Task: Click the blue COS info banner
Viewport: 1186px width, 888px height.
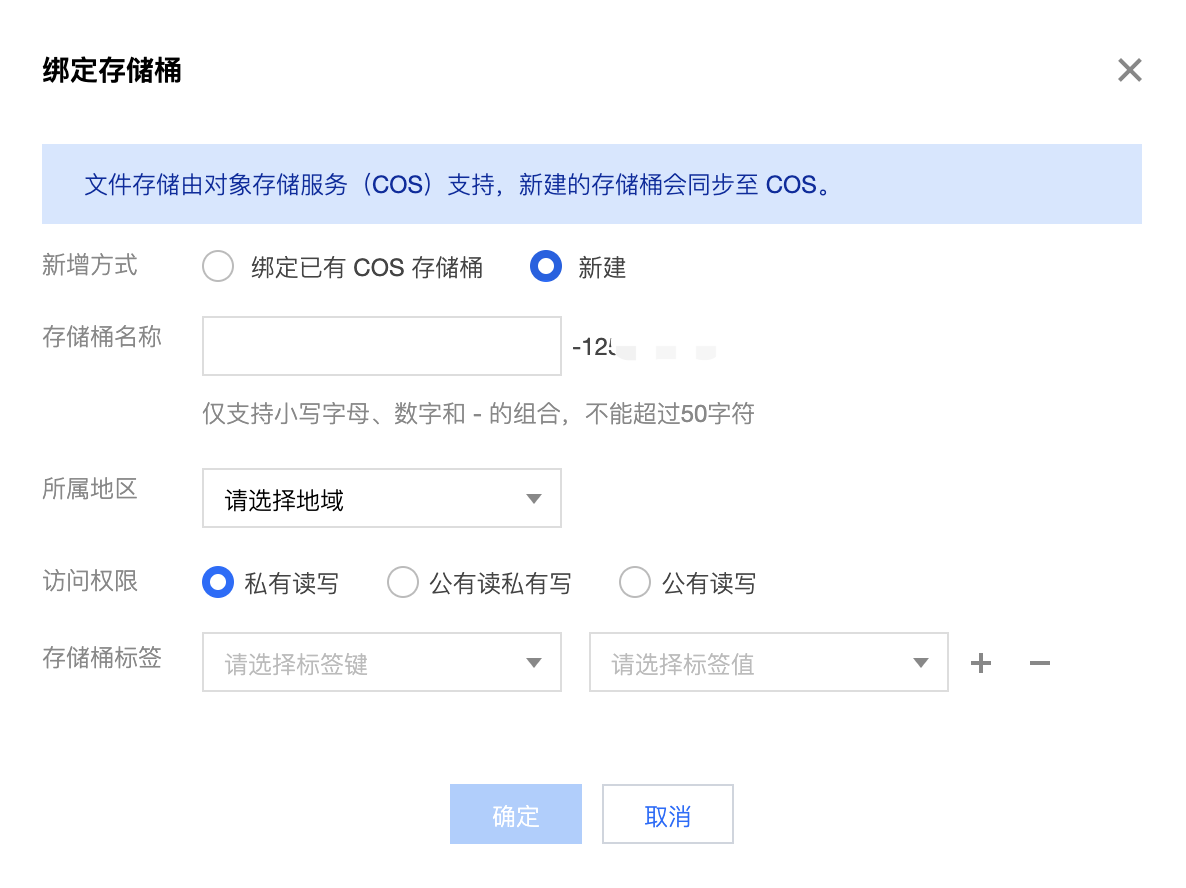Action: click(x=591, y=185)
